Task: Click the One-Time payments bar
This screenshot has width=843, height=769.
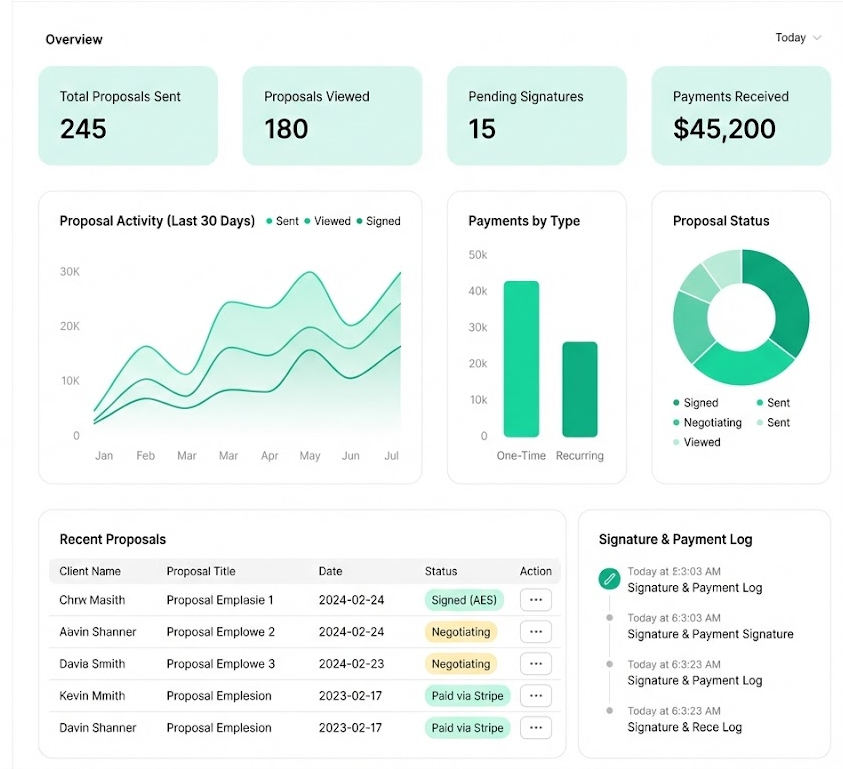Action: click(521, 359)
